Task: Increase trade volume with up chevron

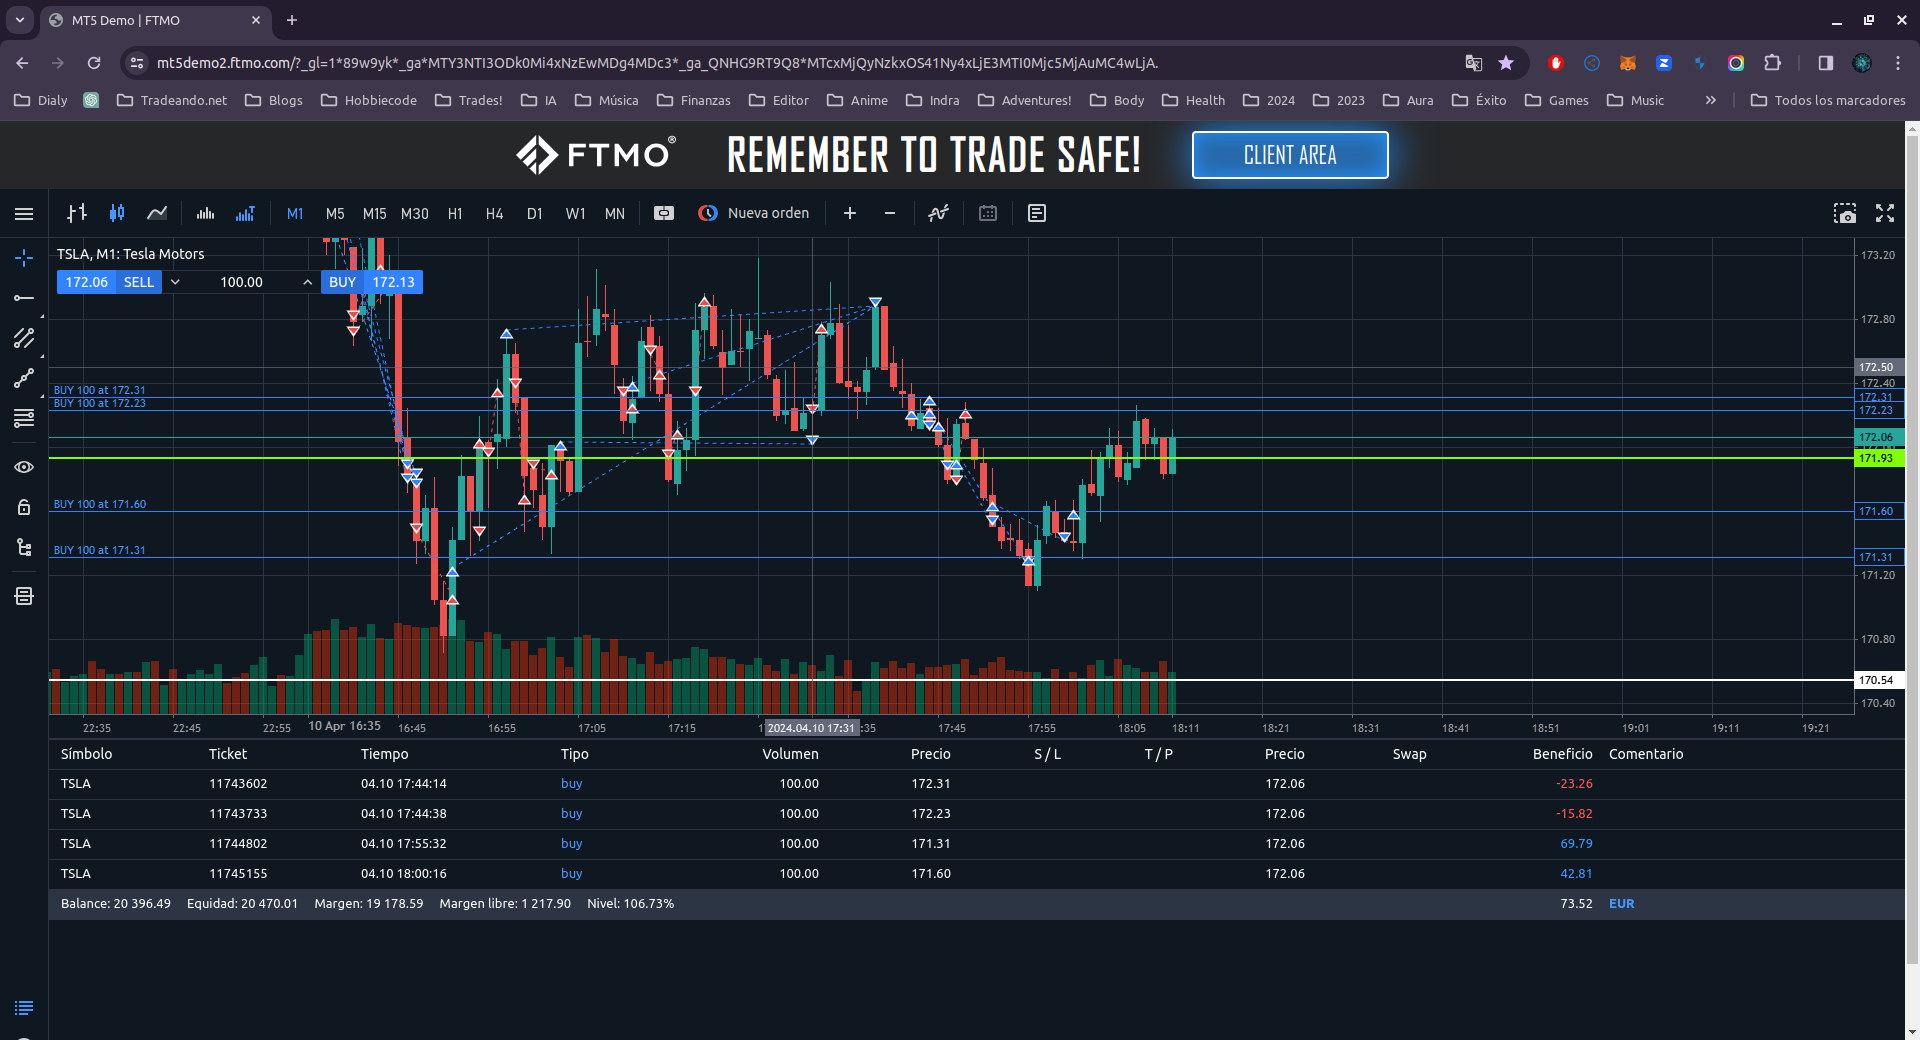Action: pos(307,282)
